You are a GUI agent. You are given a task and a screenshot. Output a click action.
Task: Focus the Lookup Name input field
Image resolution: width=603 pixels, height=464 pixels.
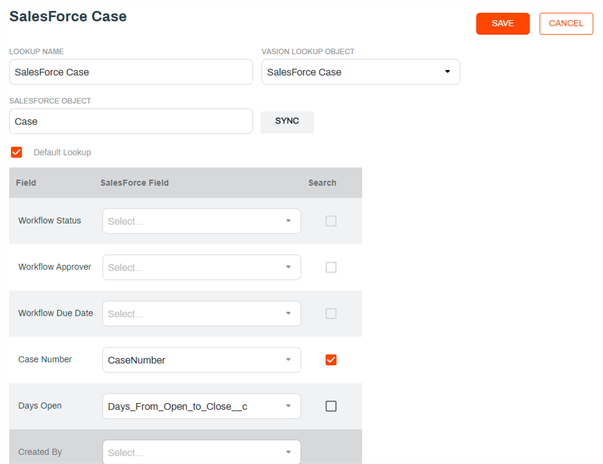tap(131, 72)
